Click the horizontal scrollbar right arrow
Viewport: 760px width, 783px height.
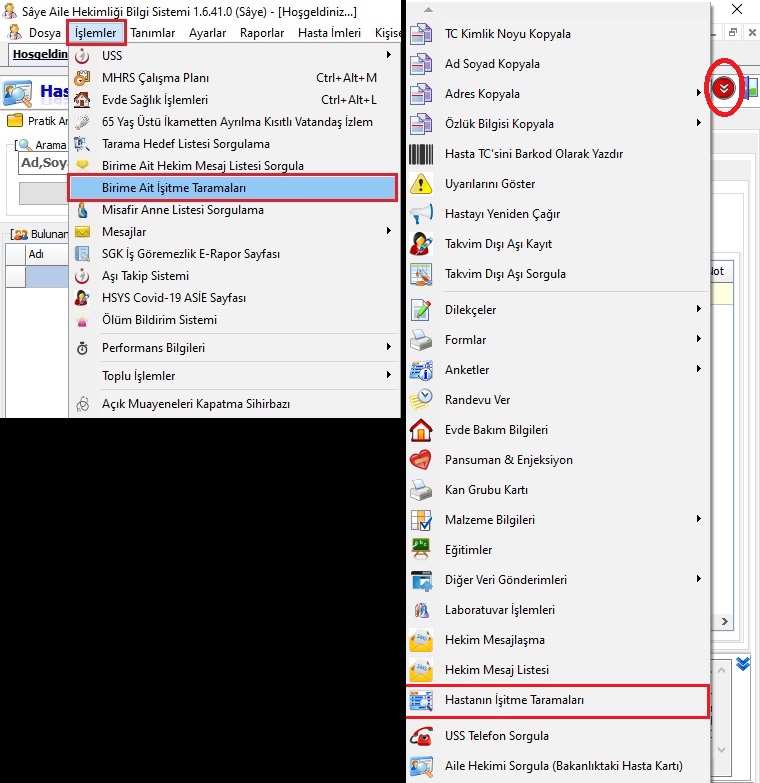[725, 621]
